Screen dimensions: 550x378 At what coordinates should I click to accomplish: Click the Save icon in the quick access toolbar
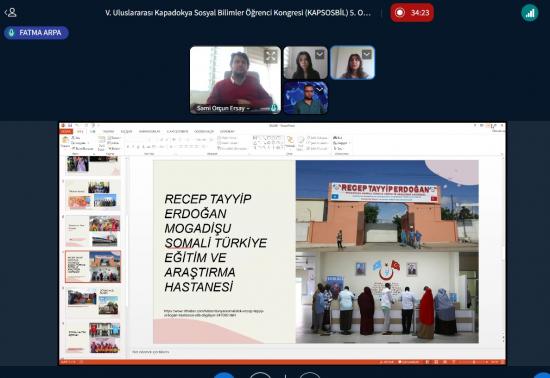coord(70,125)
